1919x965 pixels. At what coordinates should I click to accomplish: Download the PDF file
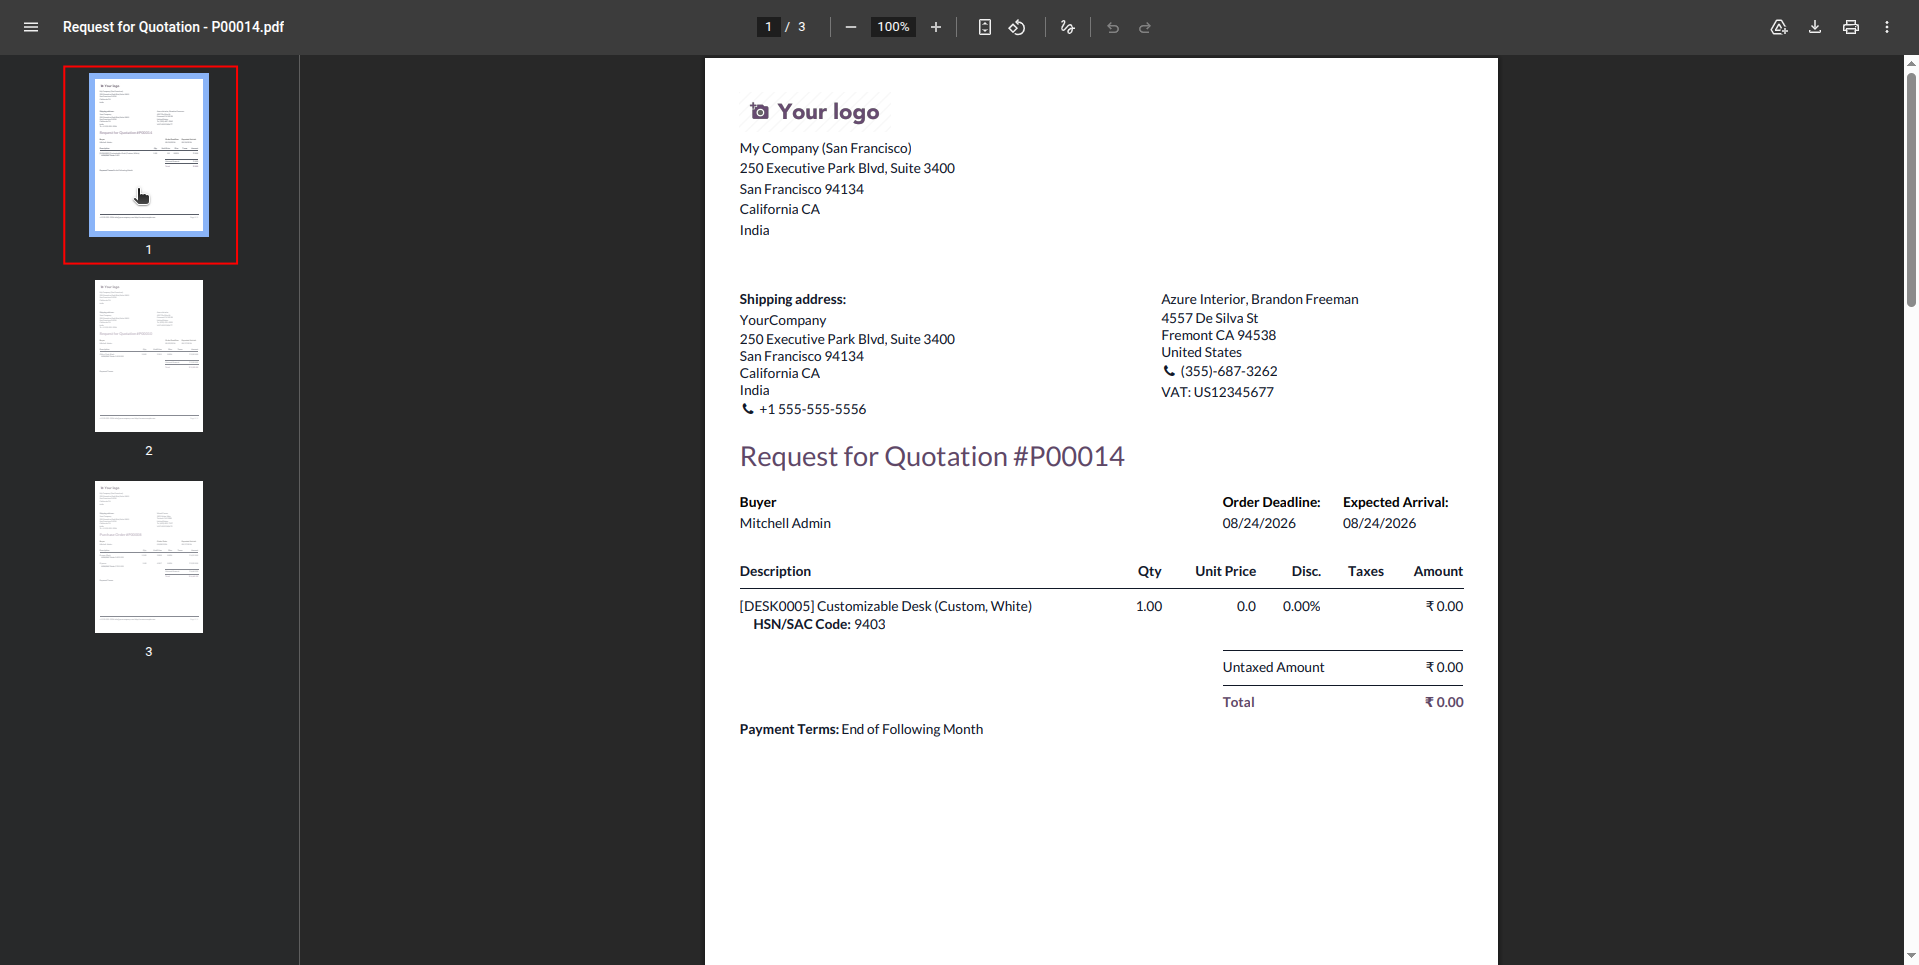pos(1815,27)
